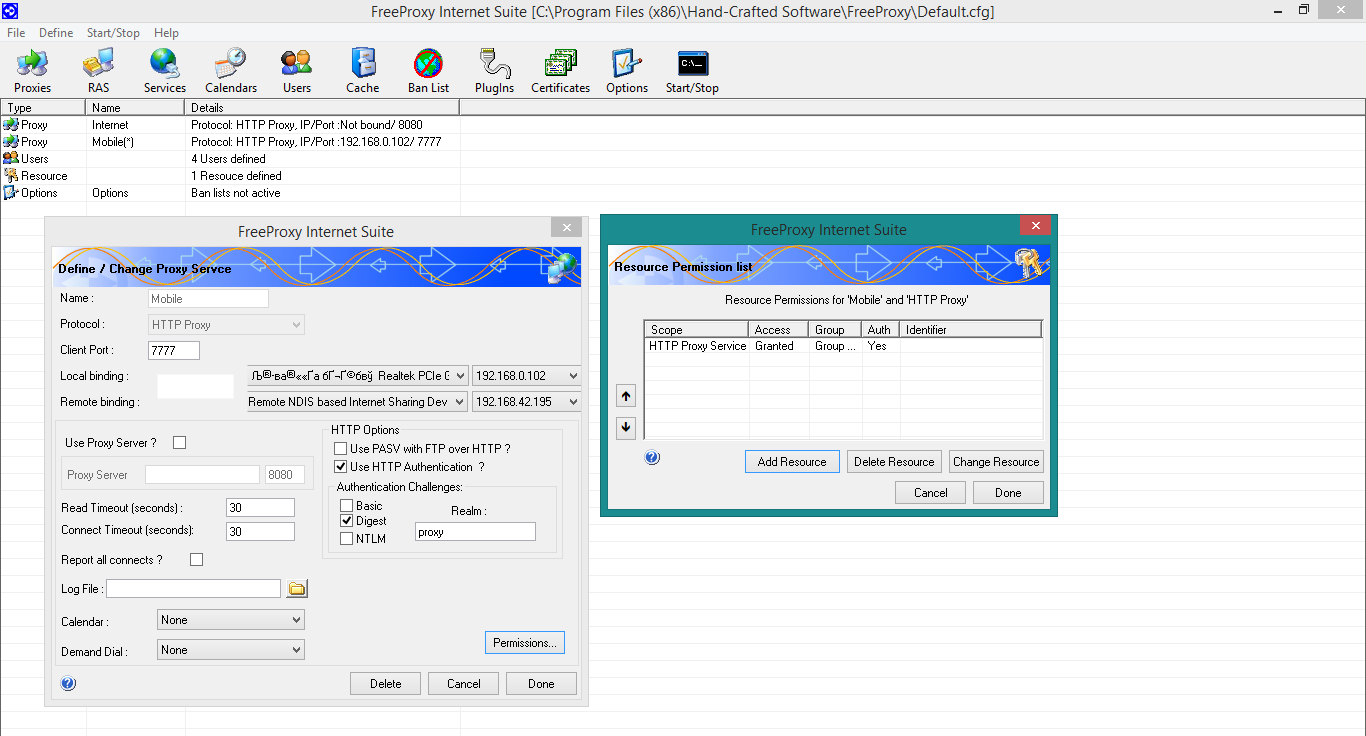
Task: Click the Internet proxy row icon
Action: 11,124
